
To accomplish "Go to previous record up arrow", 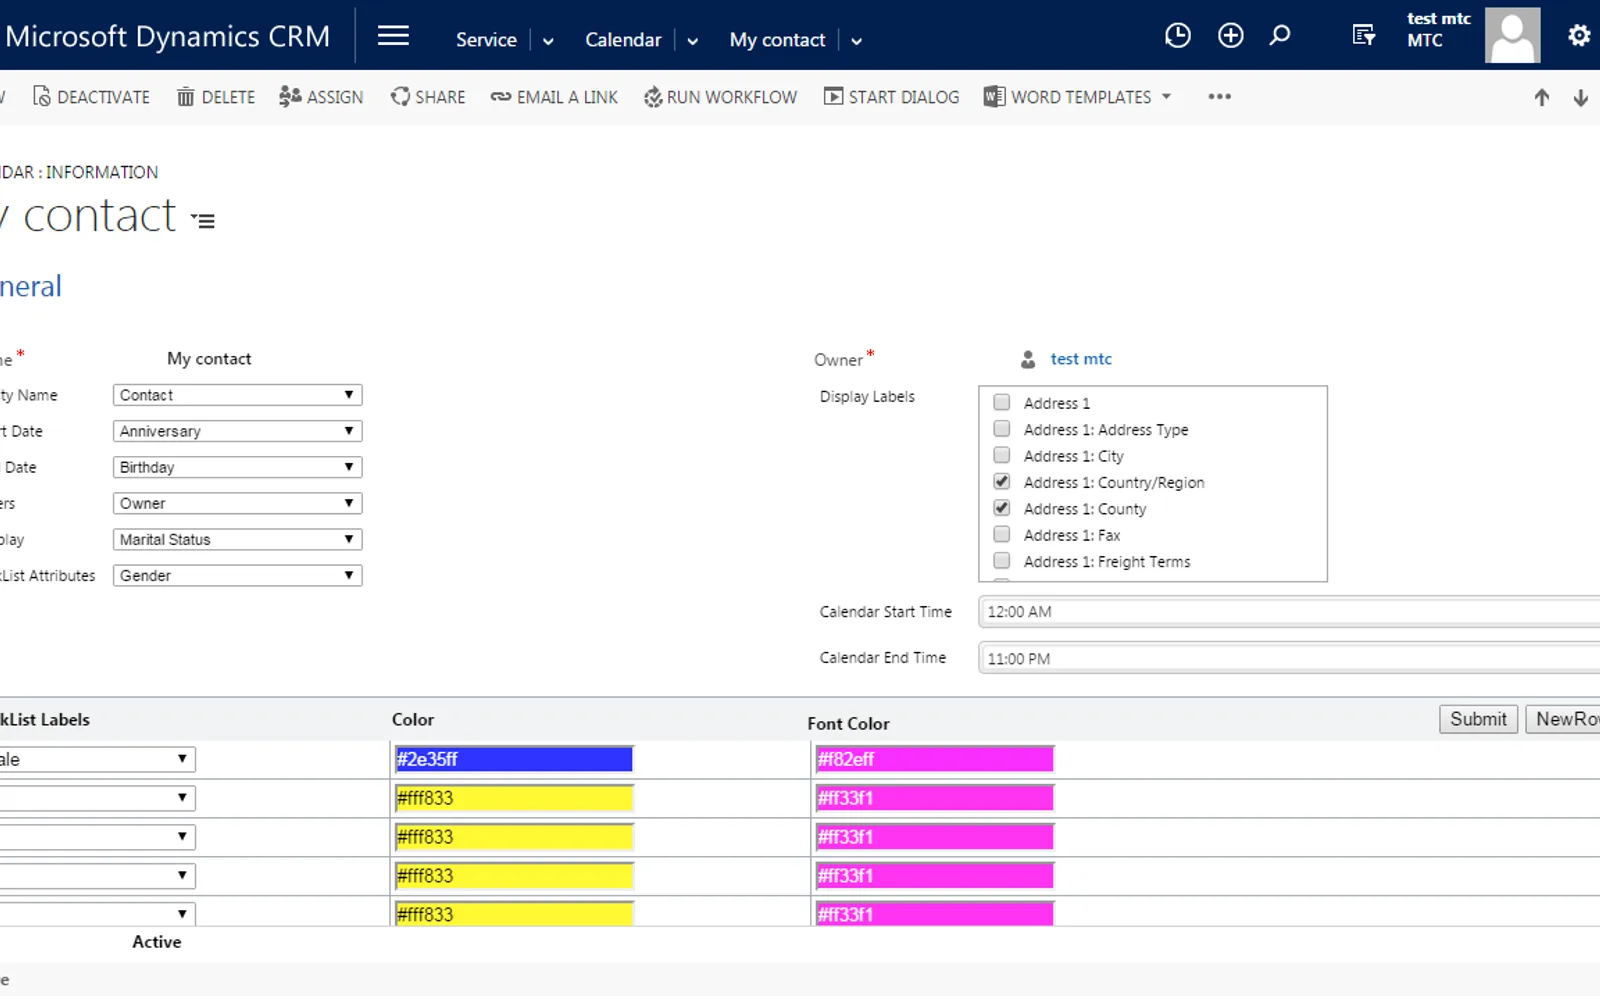I will point(1542,98).
